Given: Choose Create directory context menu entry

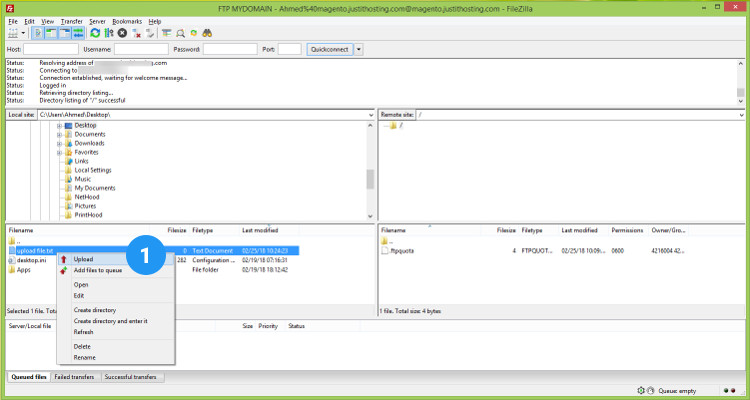Looking at the screenshot, I should [x=115, y=310].
